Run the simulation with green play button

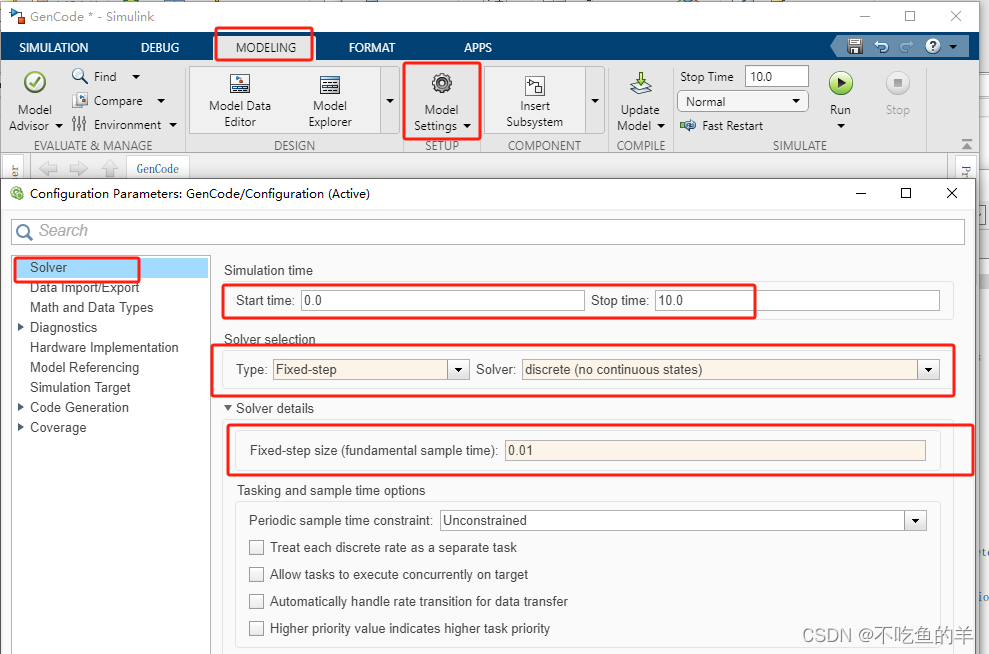pyautogui.click(x=840, y=83)
